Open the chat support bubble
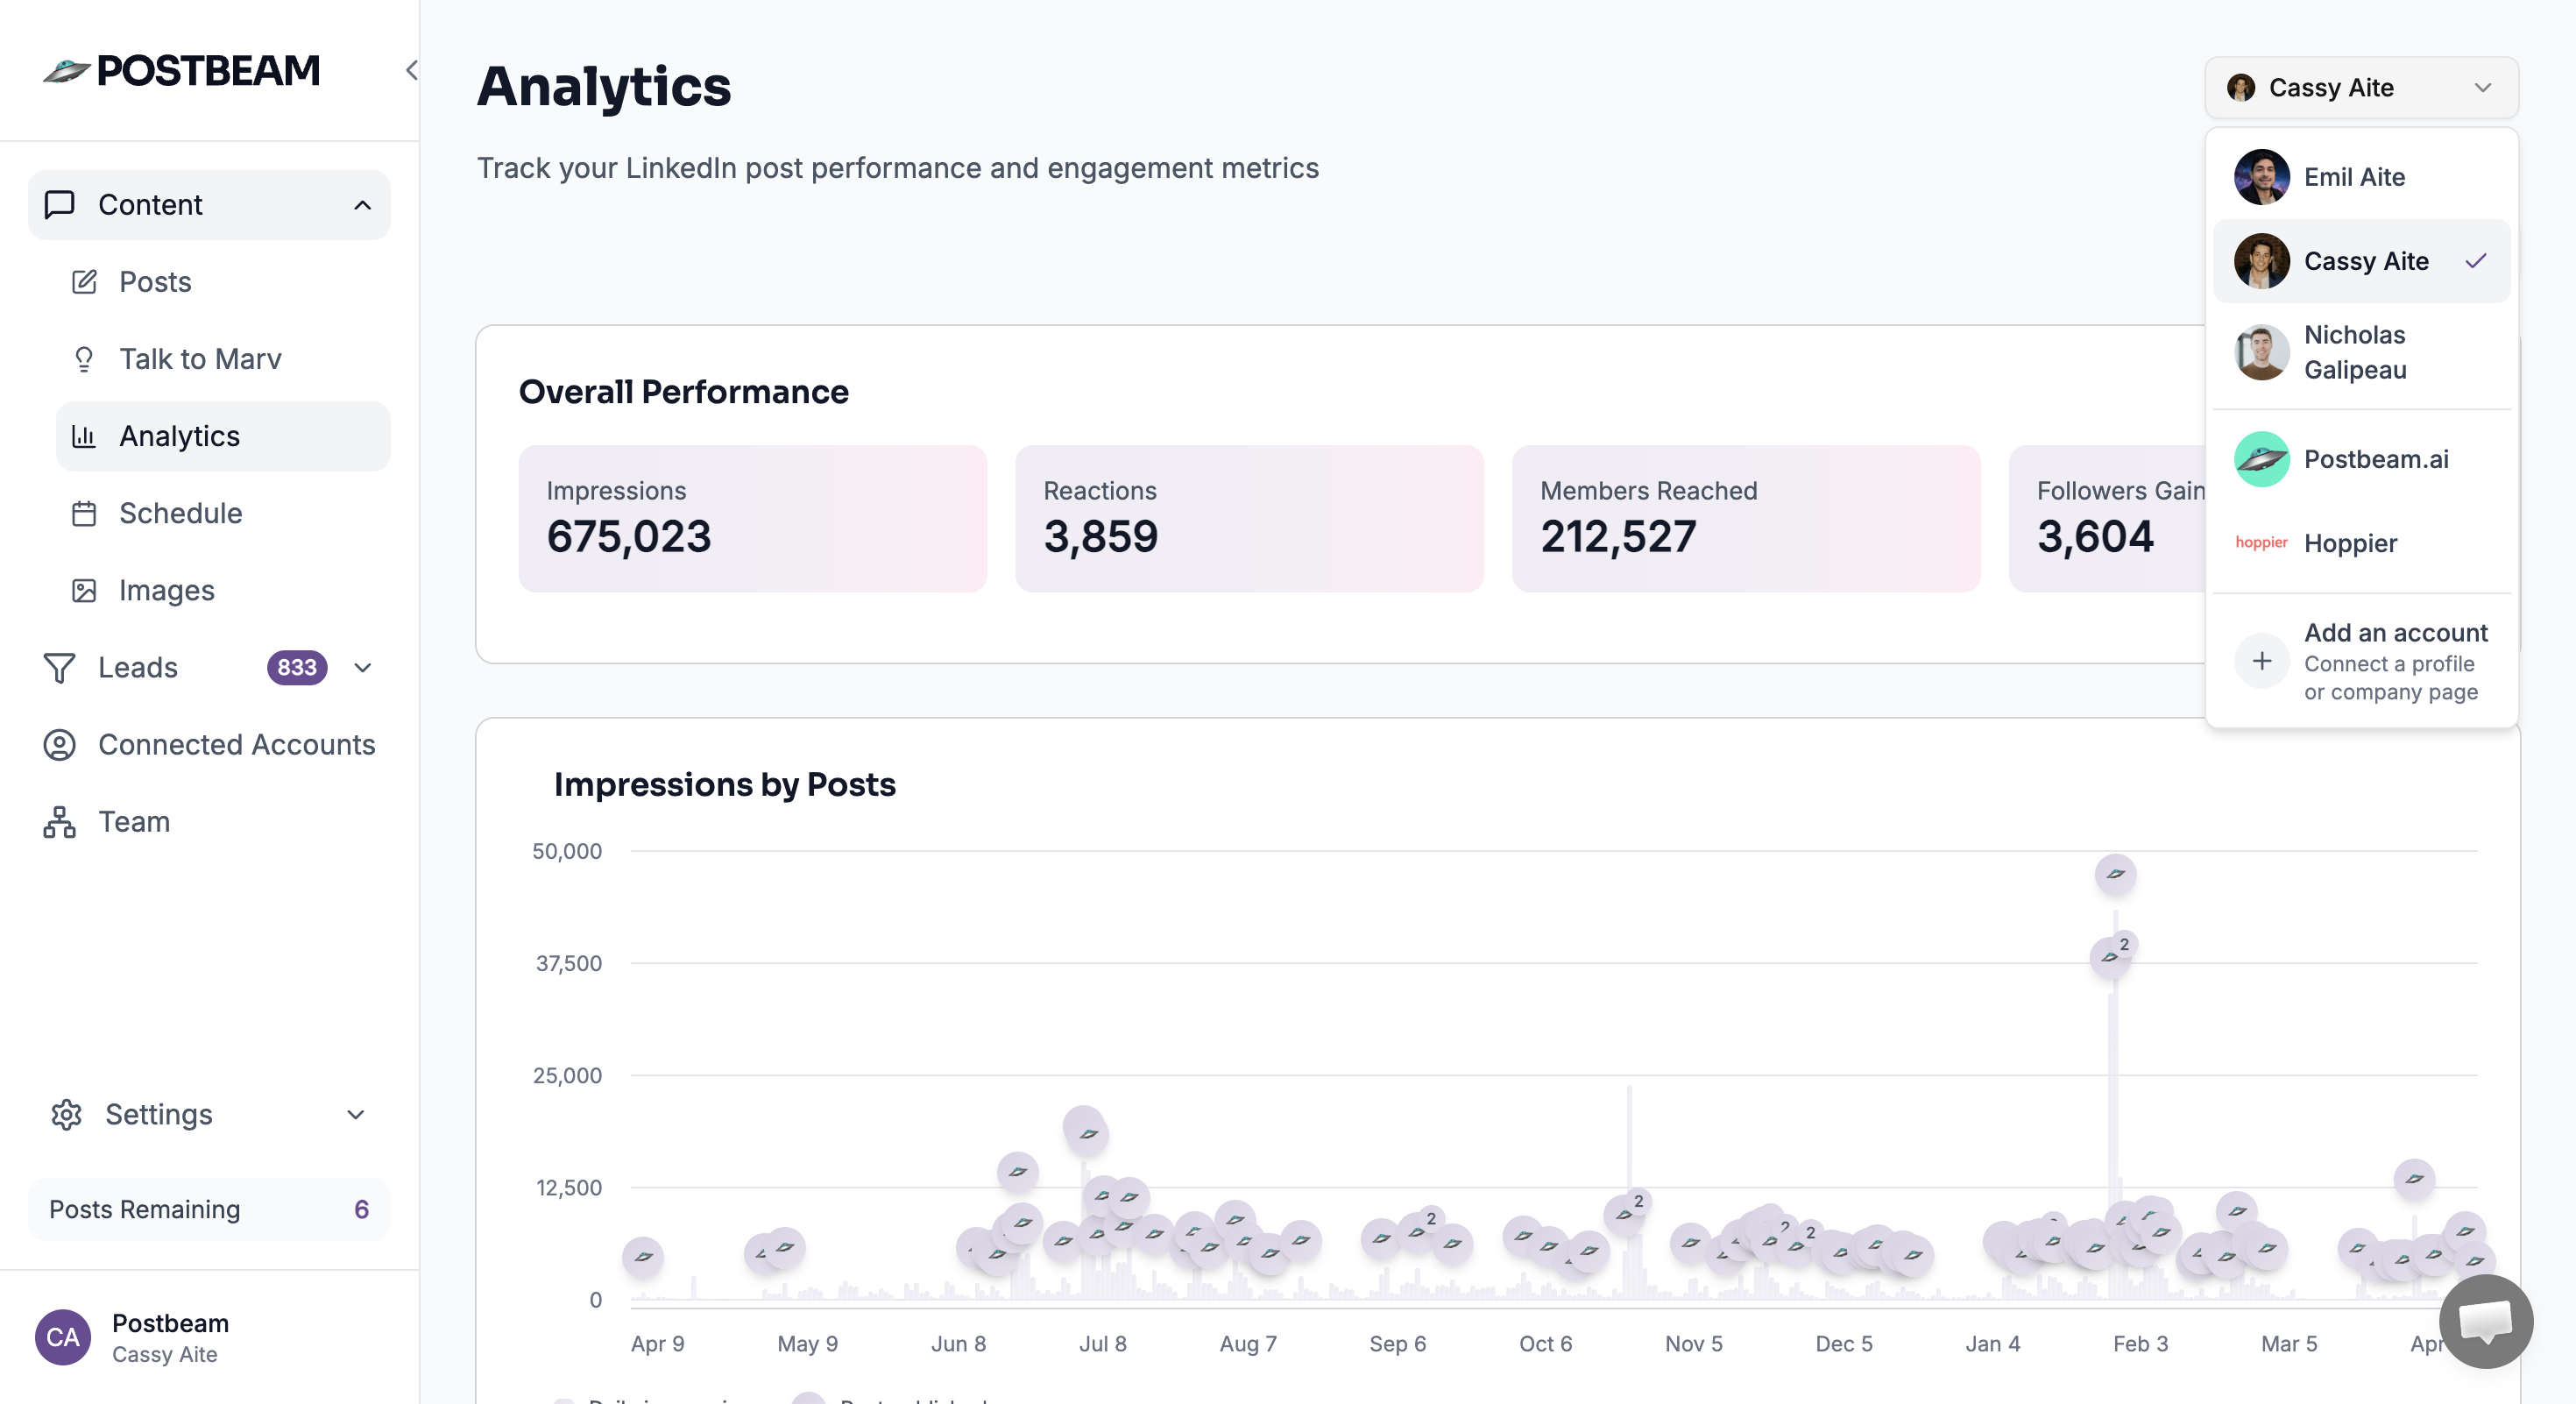 2486,1322
